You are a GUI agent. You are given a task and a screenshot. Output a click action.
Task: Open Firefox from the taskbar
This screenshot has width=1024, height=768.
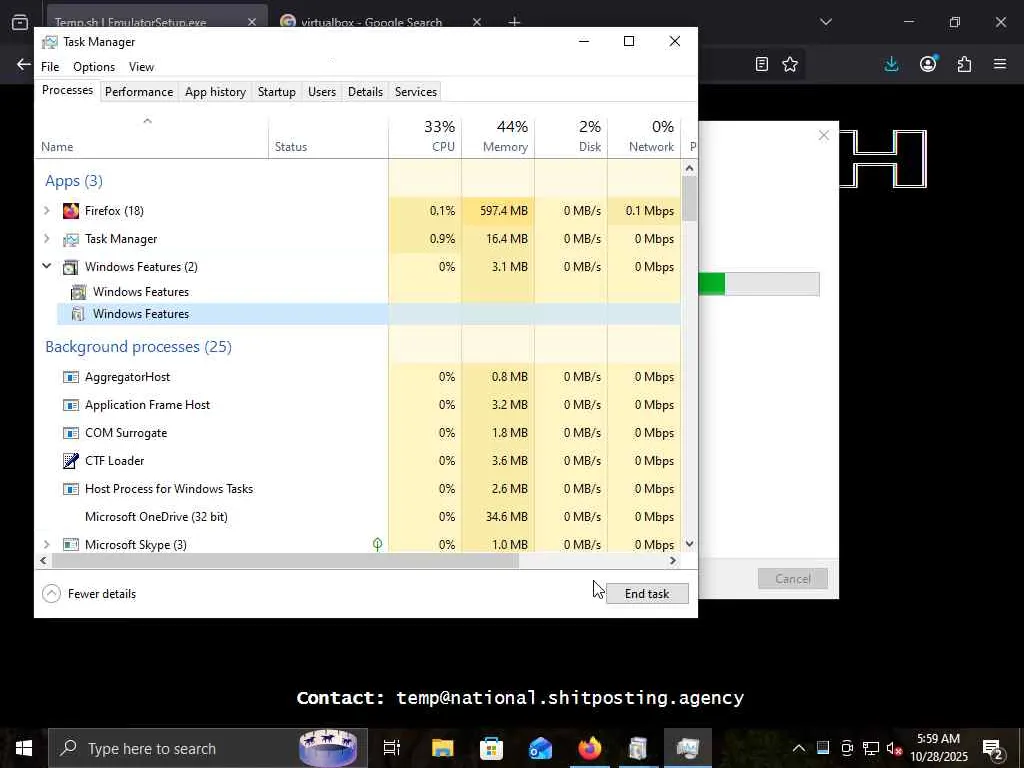[589, 748]
